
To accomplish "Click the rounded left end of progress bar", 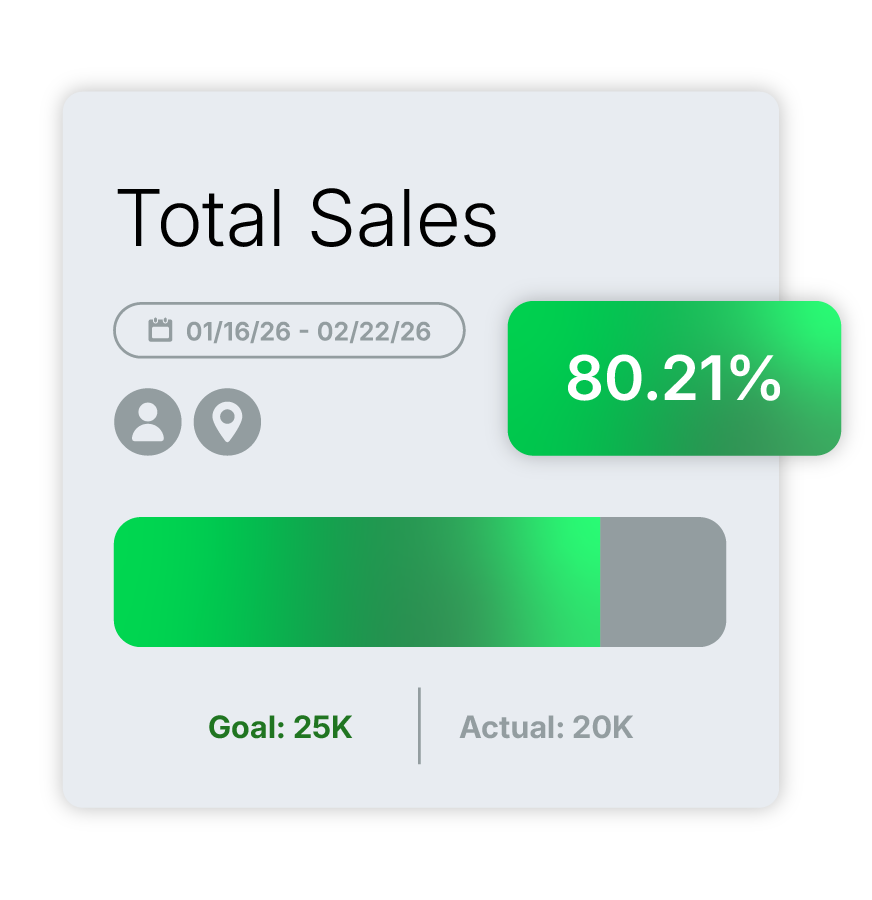I will [x=126, y=582].
